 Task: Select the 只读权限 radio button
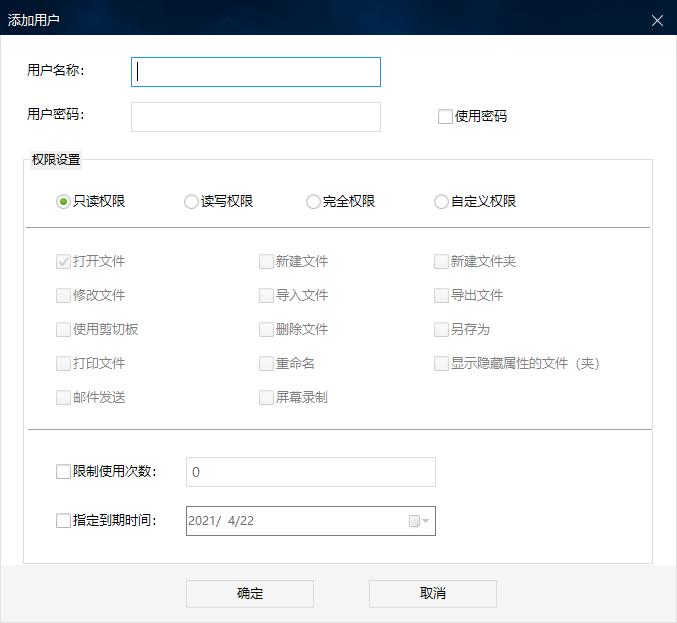click(63, 202)
